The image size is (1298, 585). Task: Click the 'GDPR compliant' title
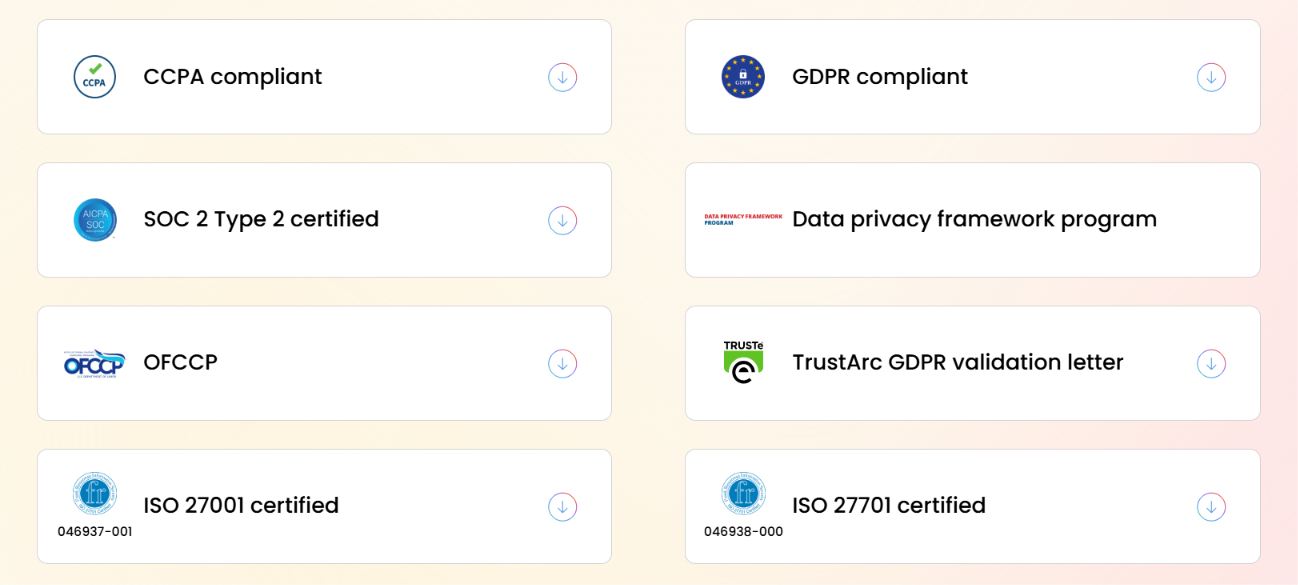pos(880,77)
